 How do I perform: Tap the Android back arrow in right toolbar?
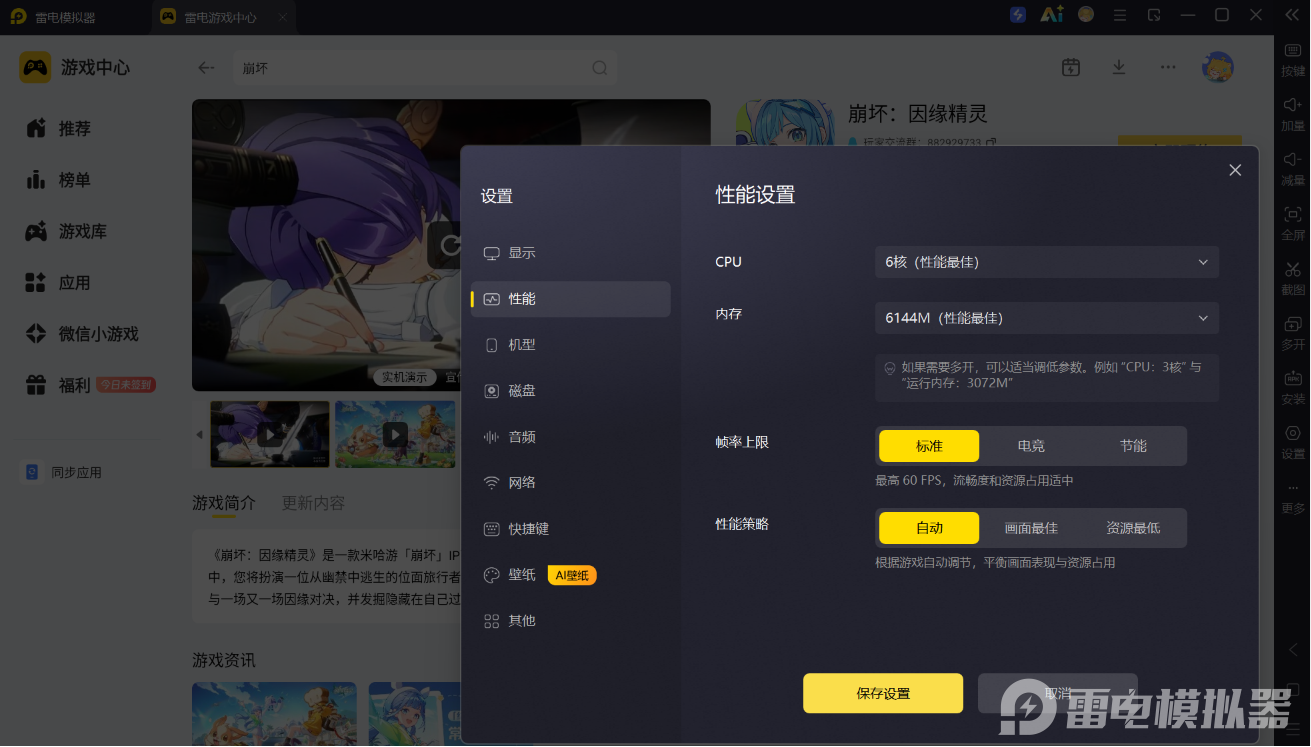(1293, 650)
